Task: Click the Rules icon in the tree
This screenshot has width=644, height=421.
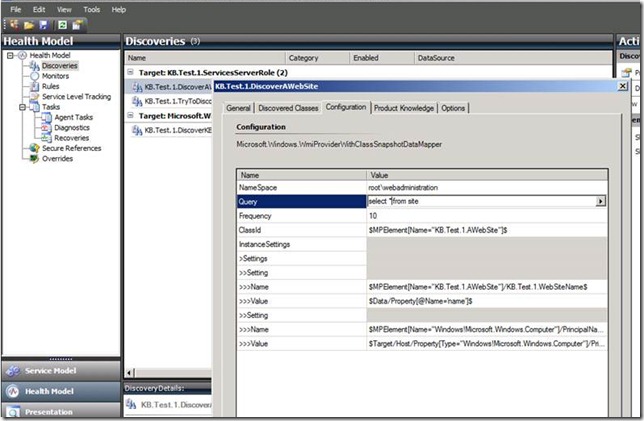Action: click(x=35, y=86)
